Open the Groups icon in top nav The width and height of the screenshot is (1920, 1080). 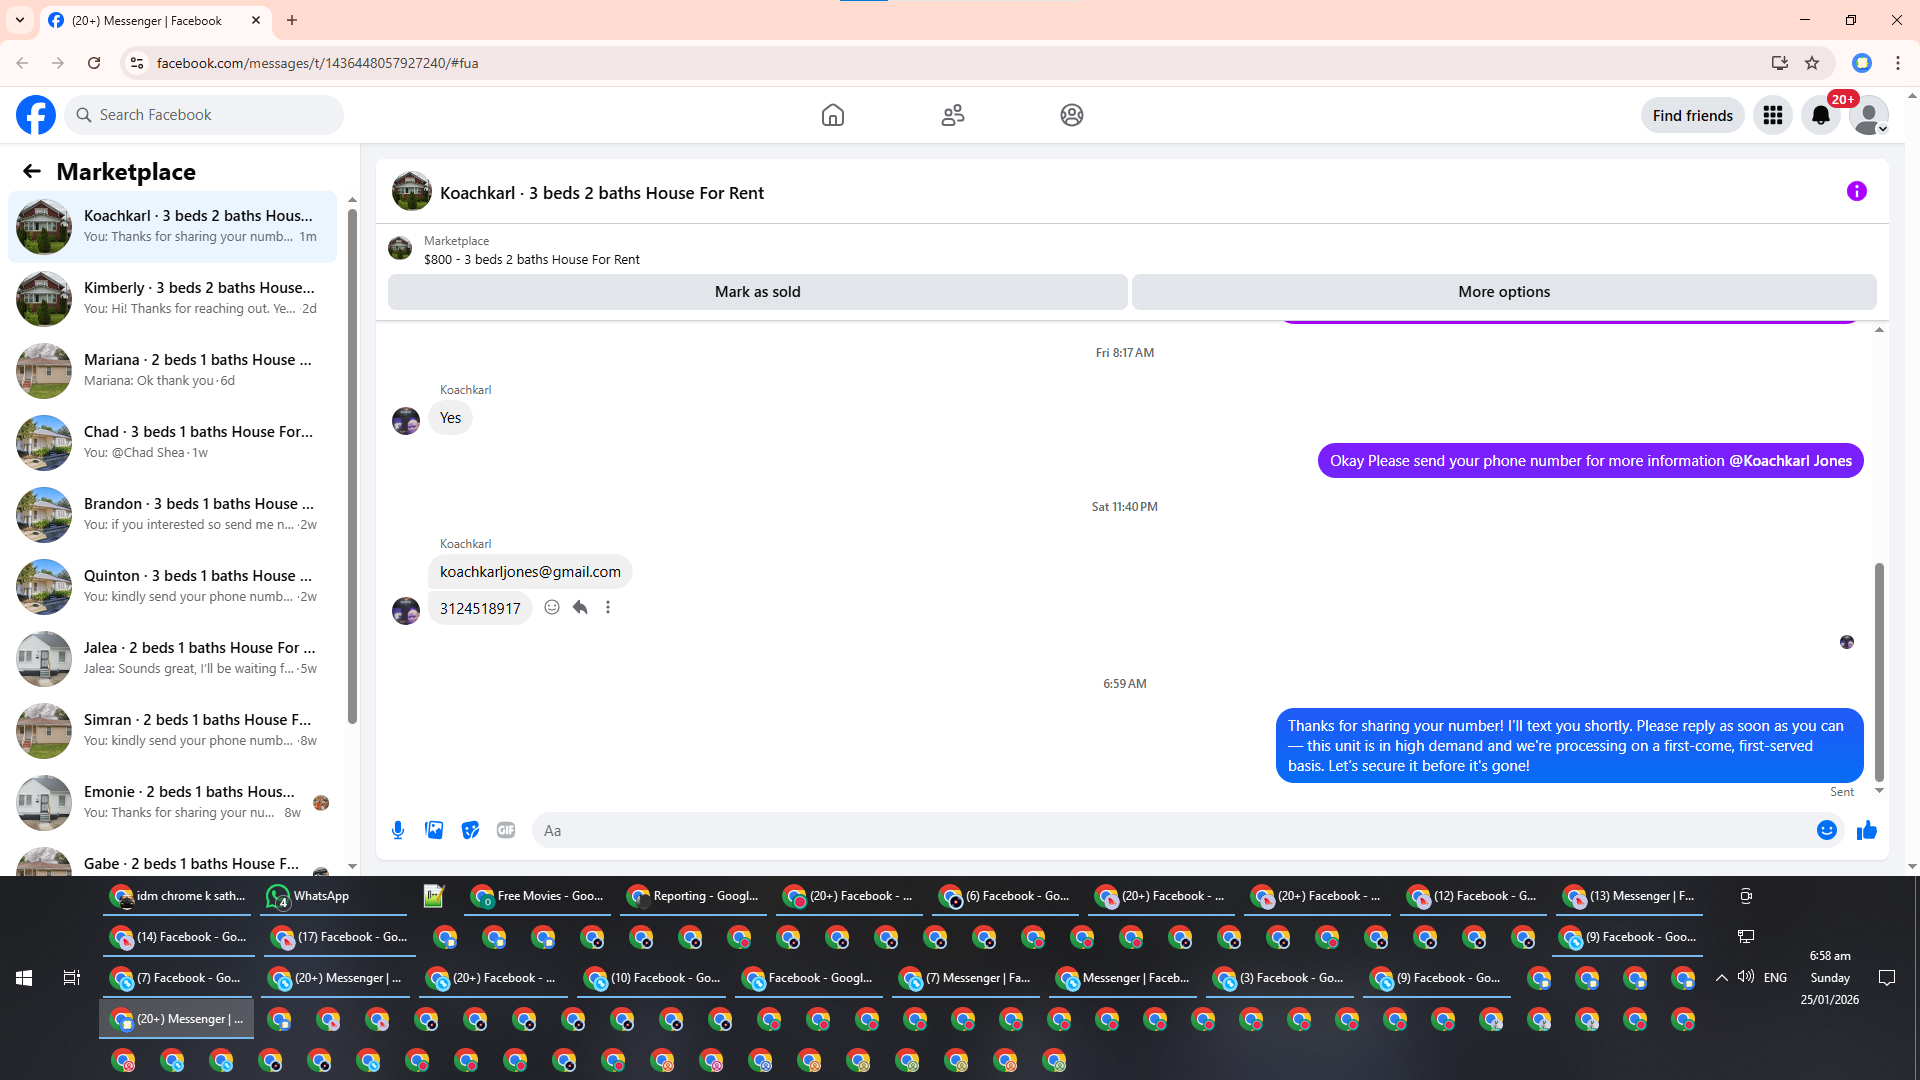pyautogui.click(x=1072, y=115)
